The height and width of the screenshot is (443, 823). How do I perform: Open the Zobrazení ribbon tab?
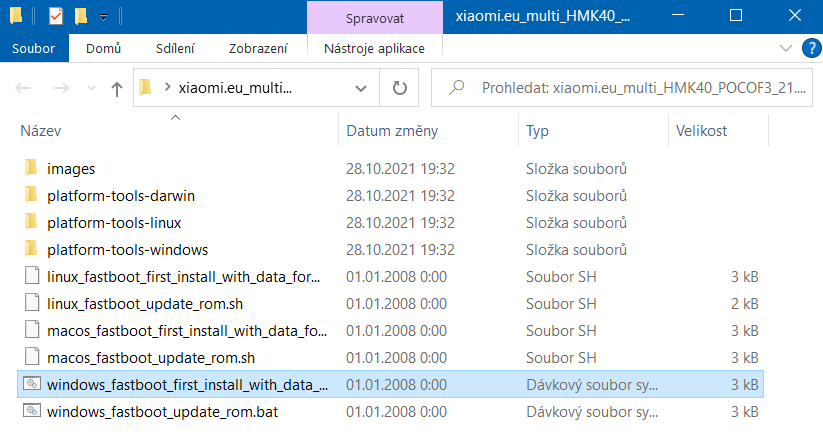point(258,48)
